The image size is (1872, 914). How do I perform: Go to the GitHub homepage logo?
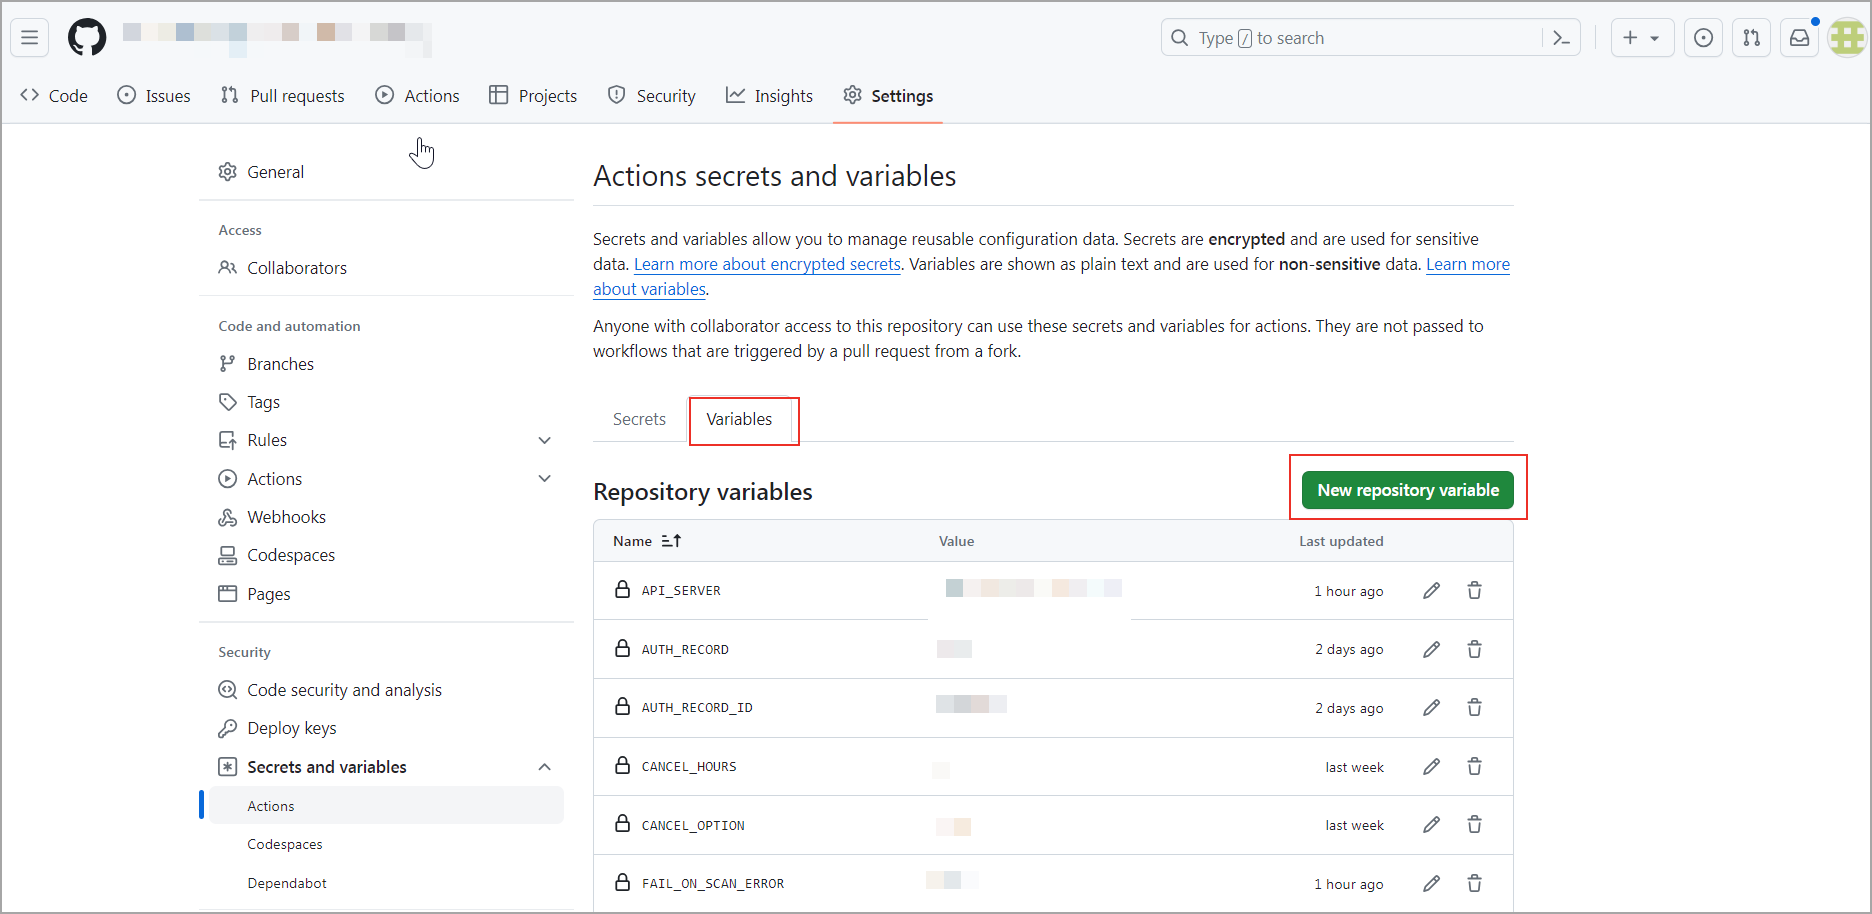(x=87, y=38)
